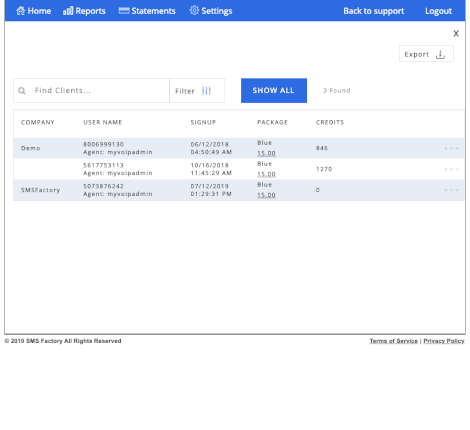The height and width of the screenshot is (430, 470).
Task: Click the Export download icon
Action: pos(440,54)
